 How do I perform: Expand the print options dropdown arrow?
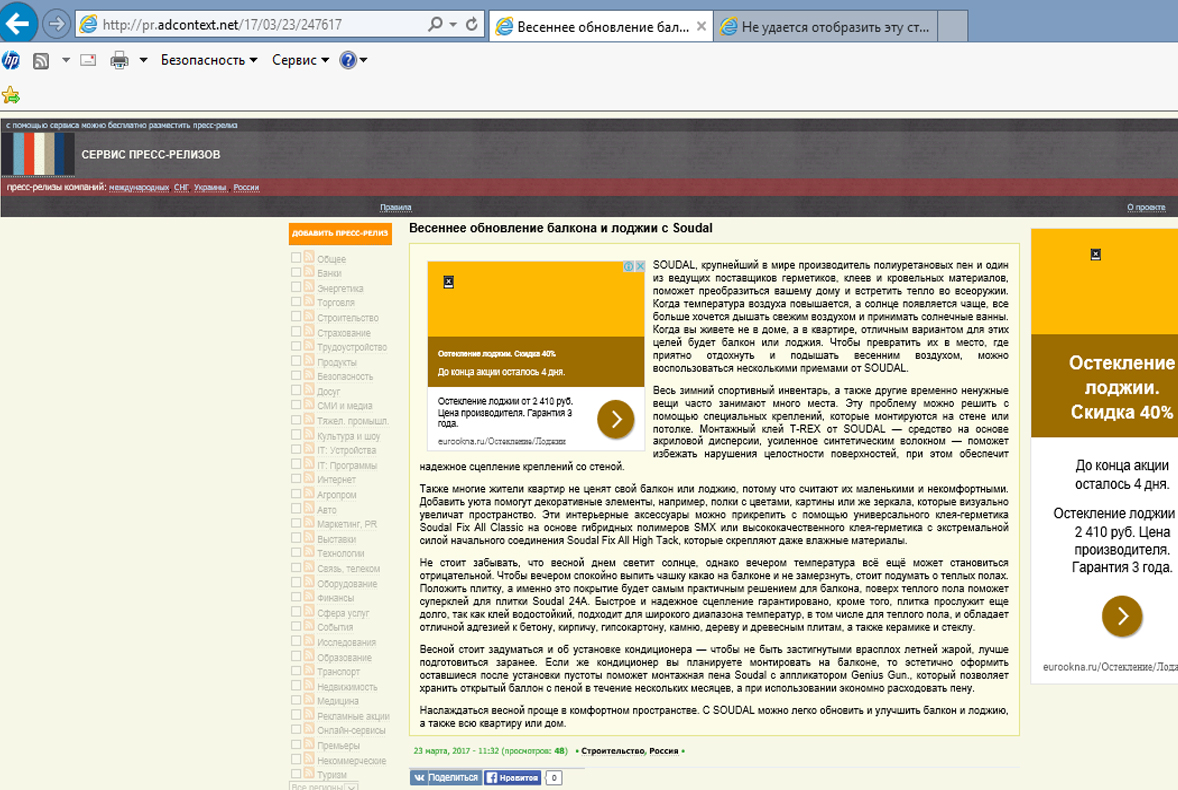(143, 60)
